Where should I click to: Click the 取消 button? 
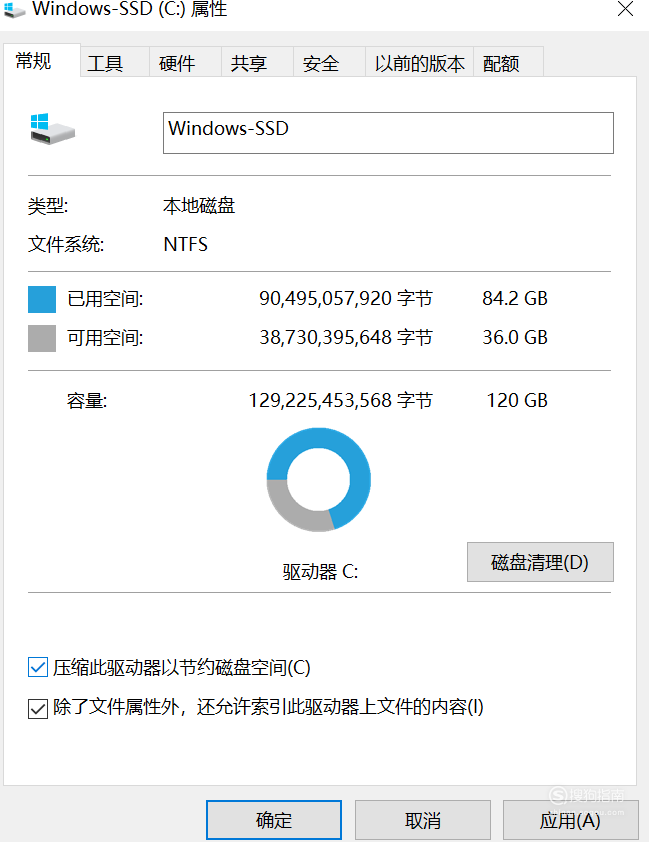pyautogui.click(x=423, y=820)
